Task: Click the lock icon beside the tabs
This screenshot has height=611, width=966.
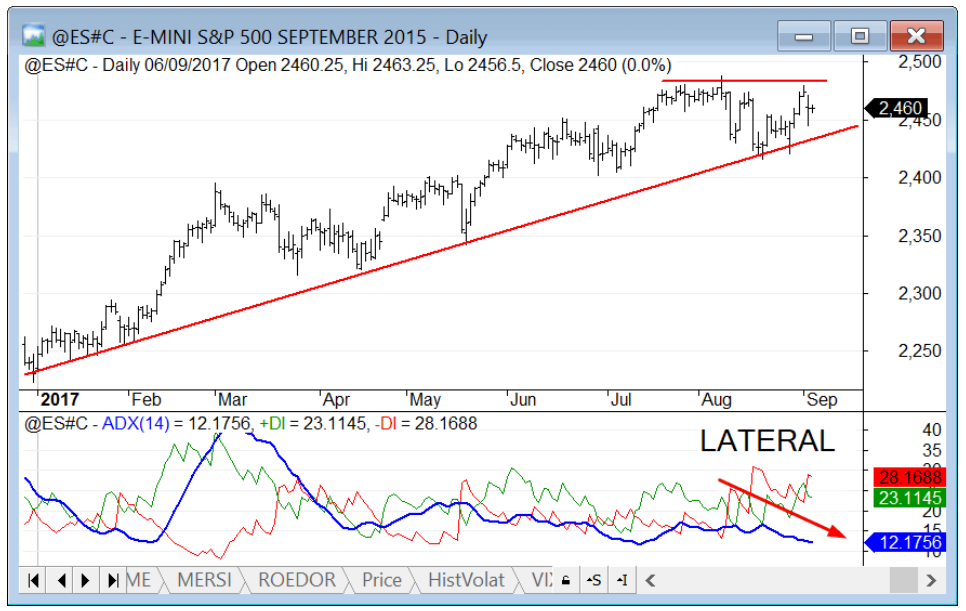Action: click(566, 580)
